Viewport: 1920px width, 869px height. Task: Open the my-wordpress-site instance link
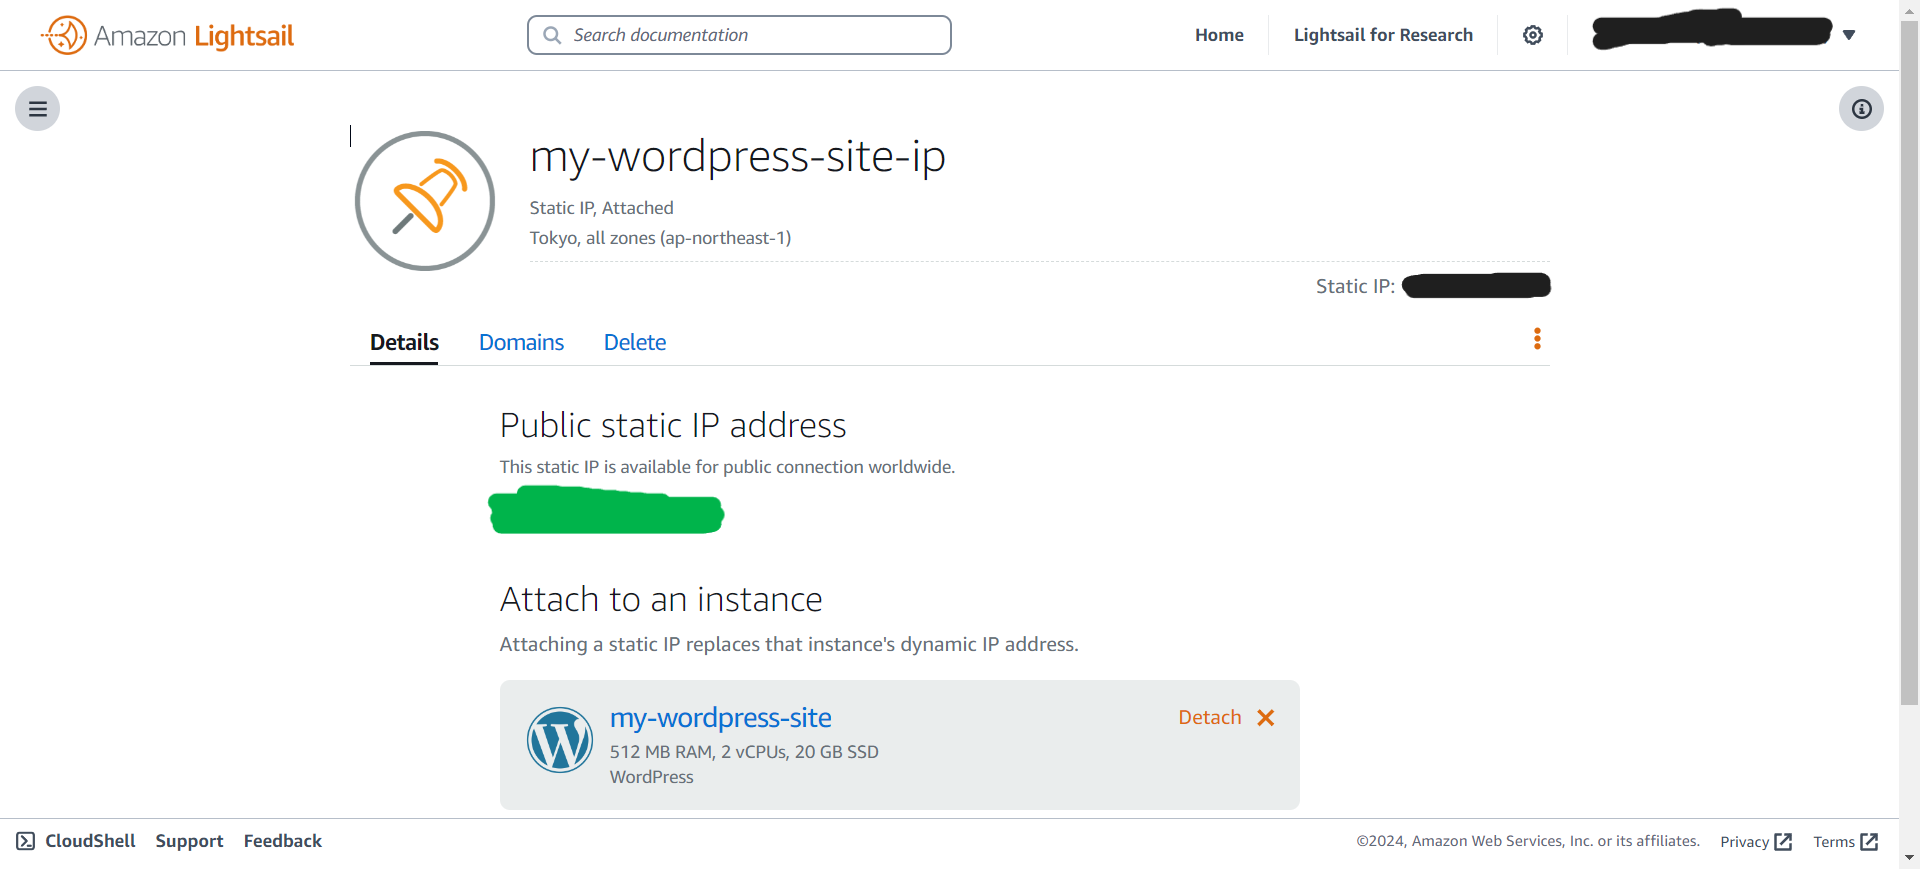[721, 718]
